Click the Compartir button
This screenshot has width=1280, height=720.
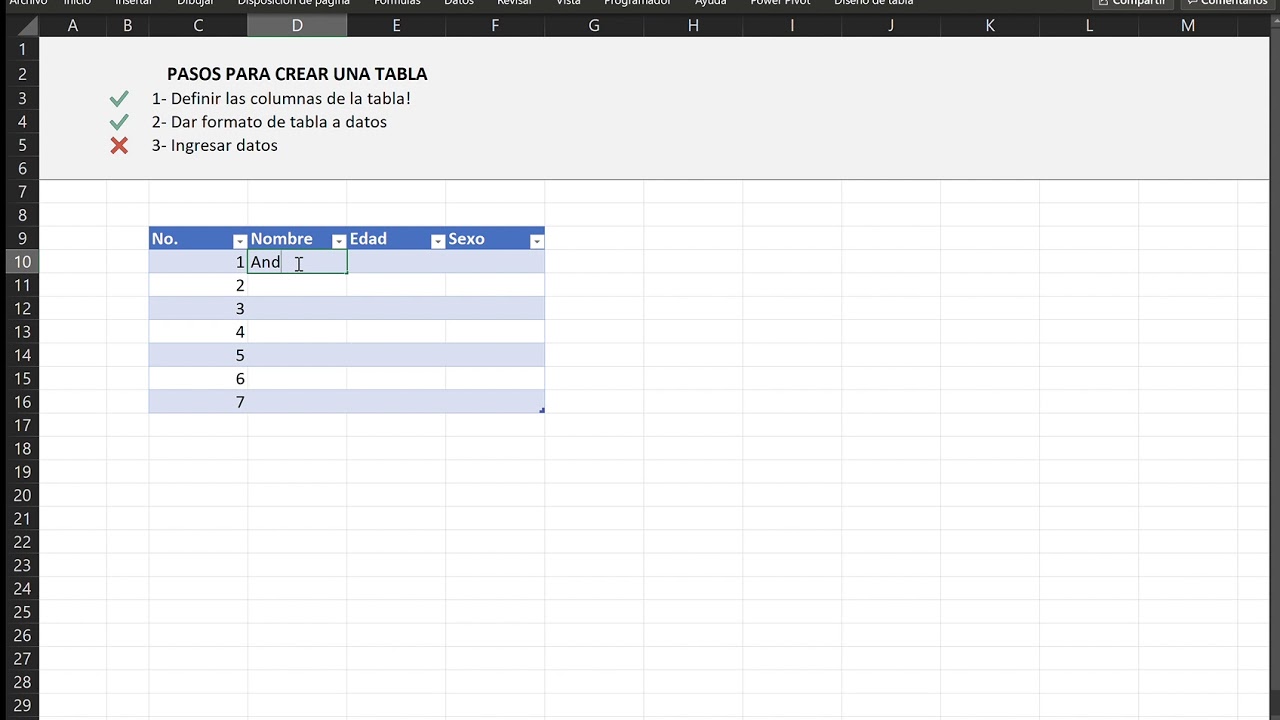click(1131, 3)
